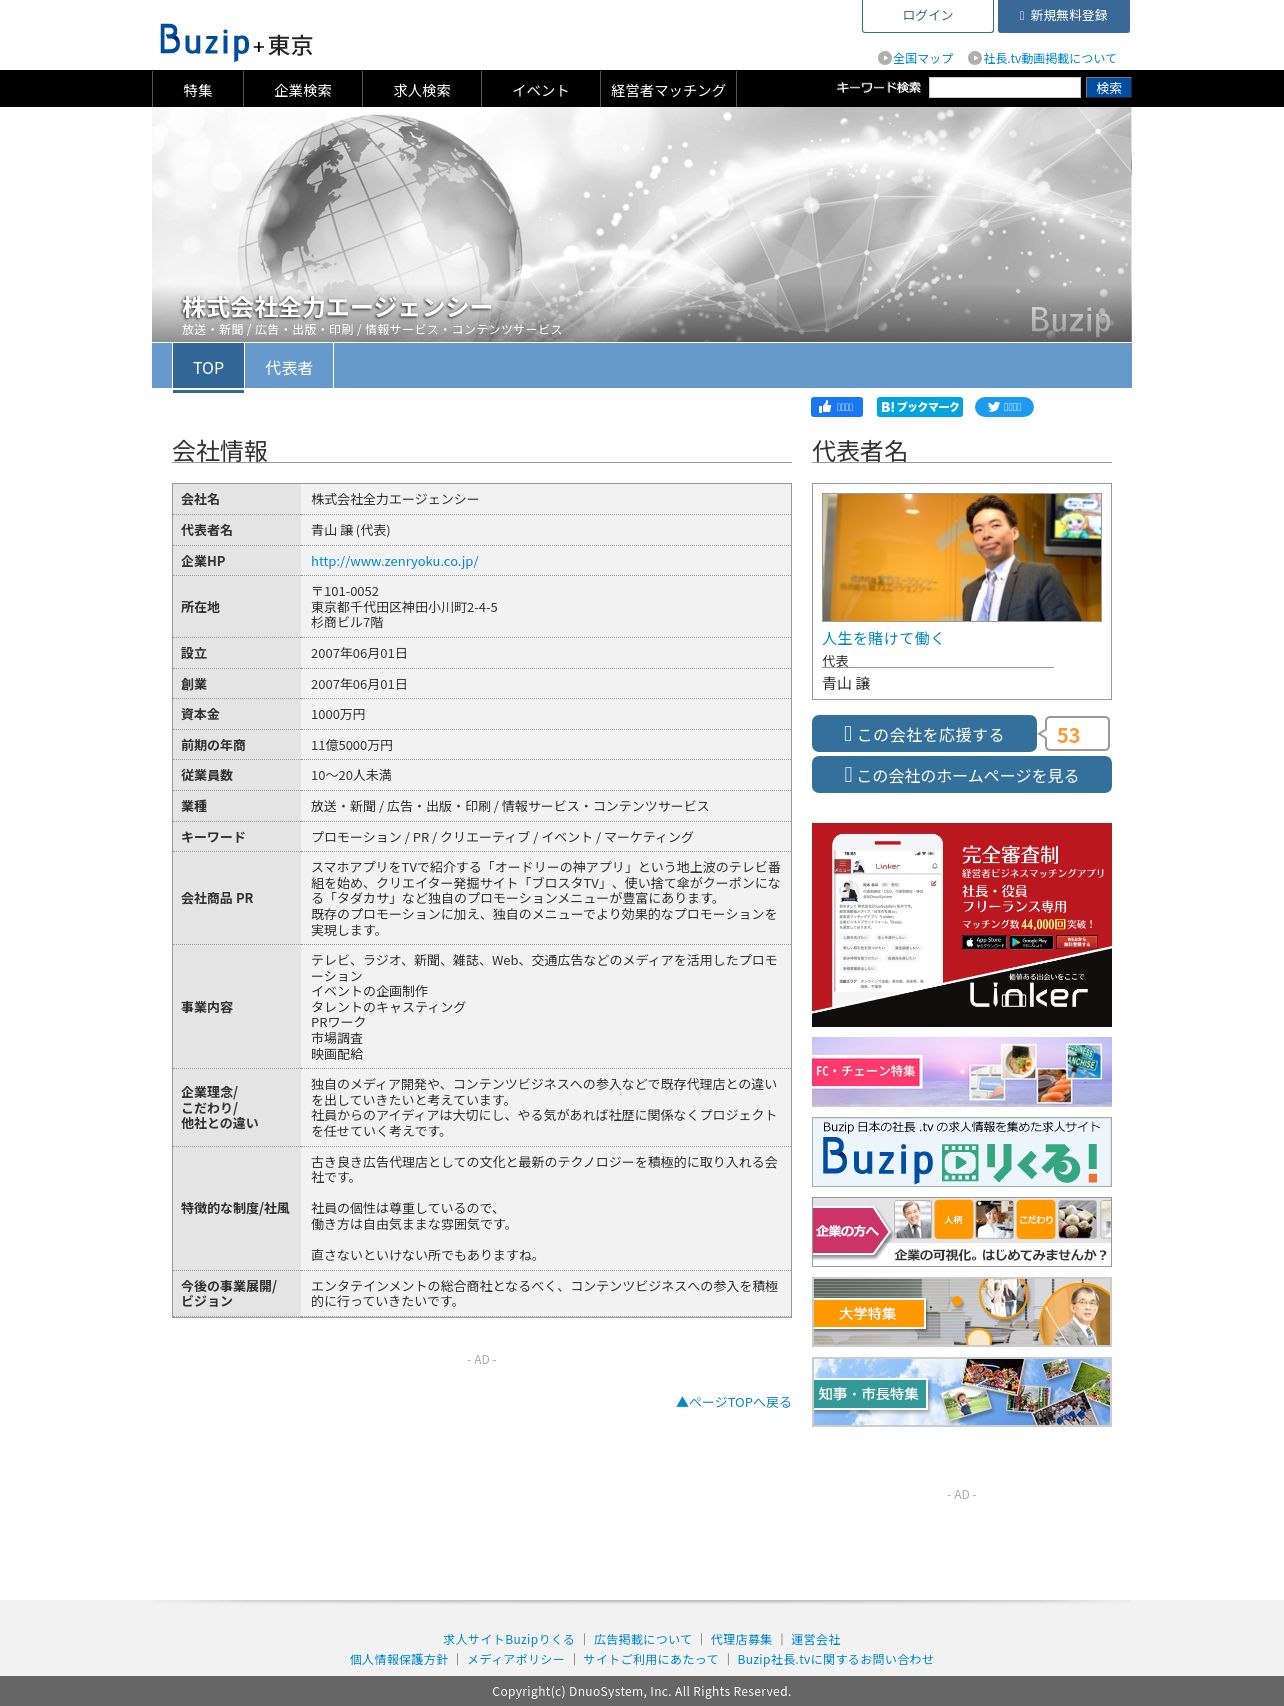This screenshot has height=1706, width=1284.
Task: Open the 全国マップ arrow link
Action: coord(916,58)
